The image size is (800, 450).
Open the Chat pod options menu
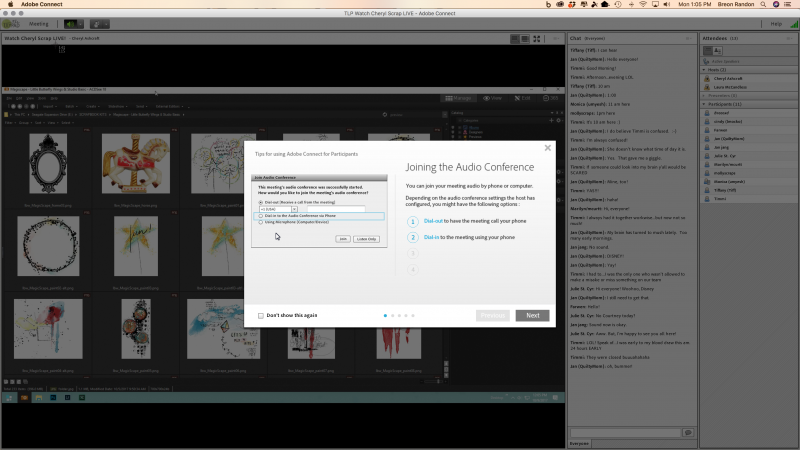point(689,38)
